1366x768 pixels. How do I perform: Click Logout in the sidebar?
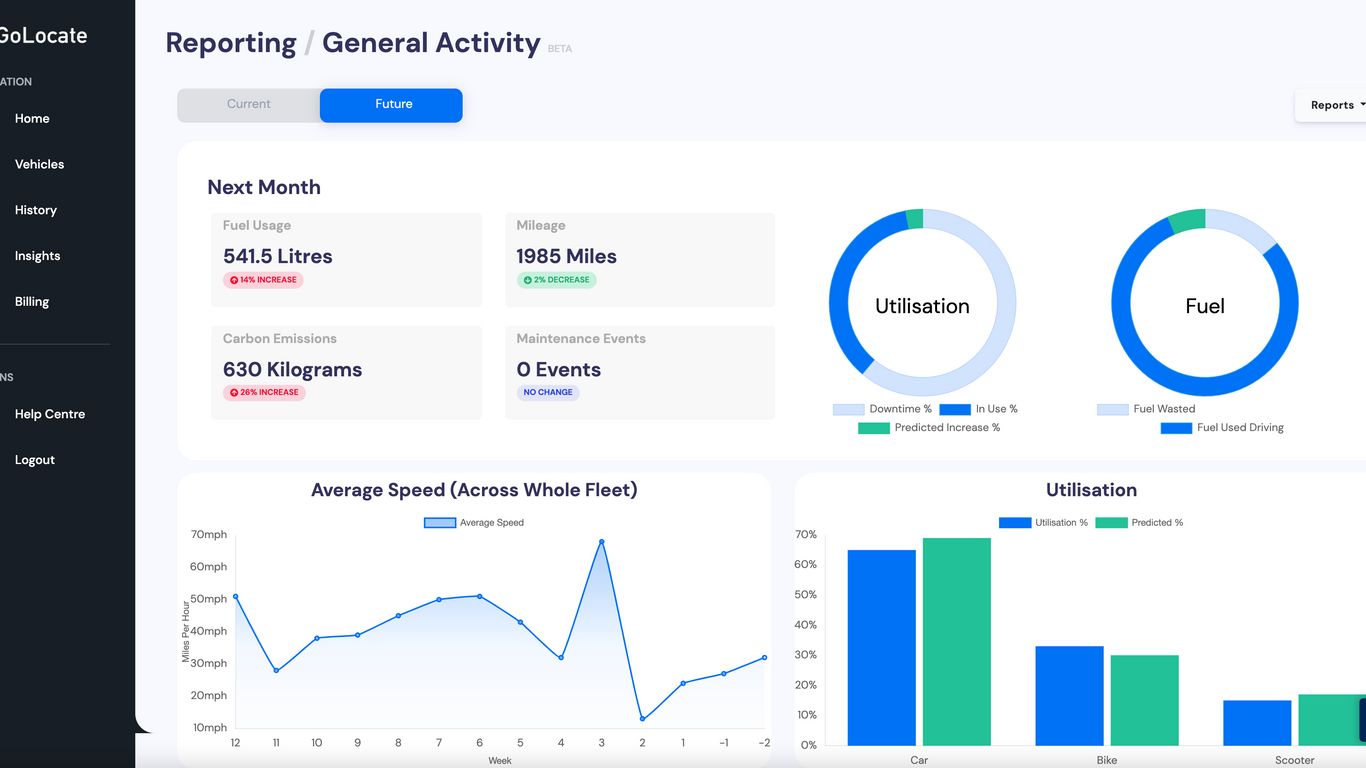point(35,460)
